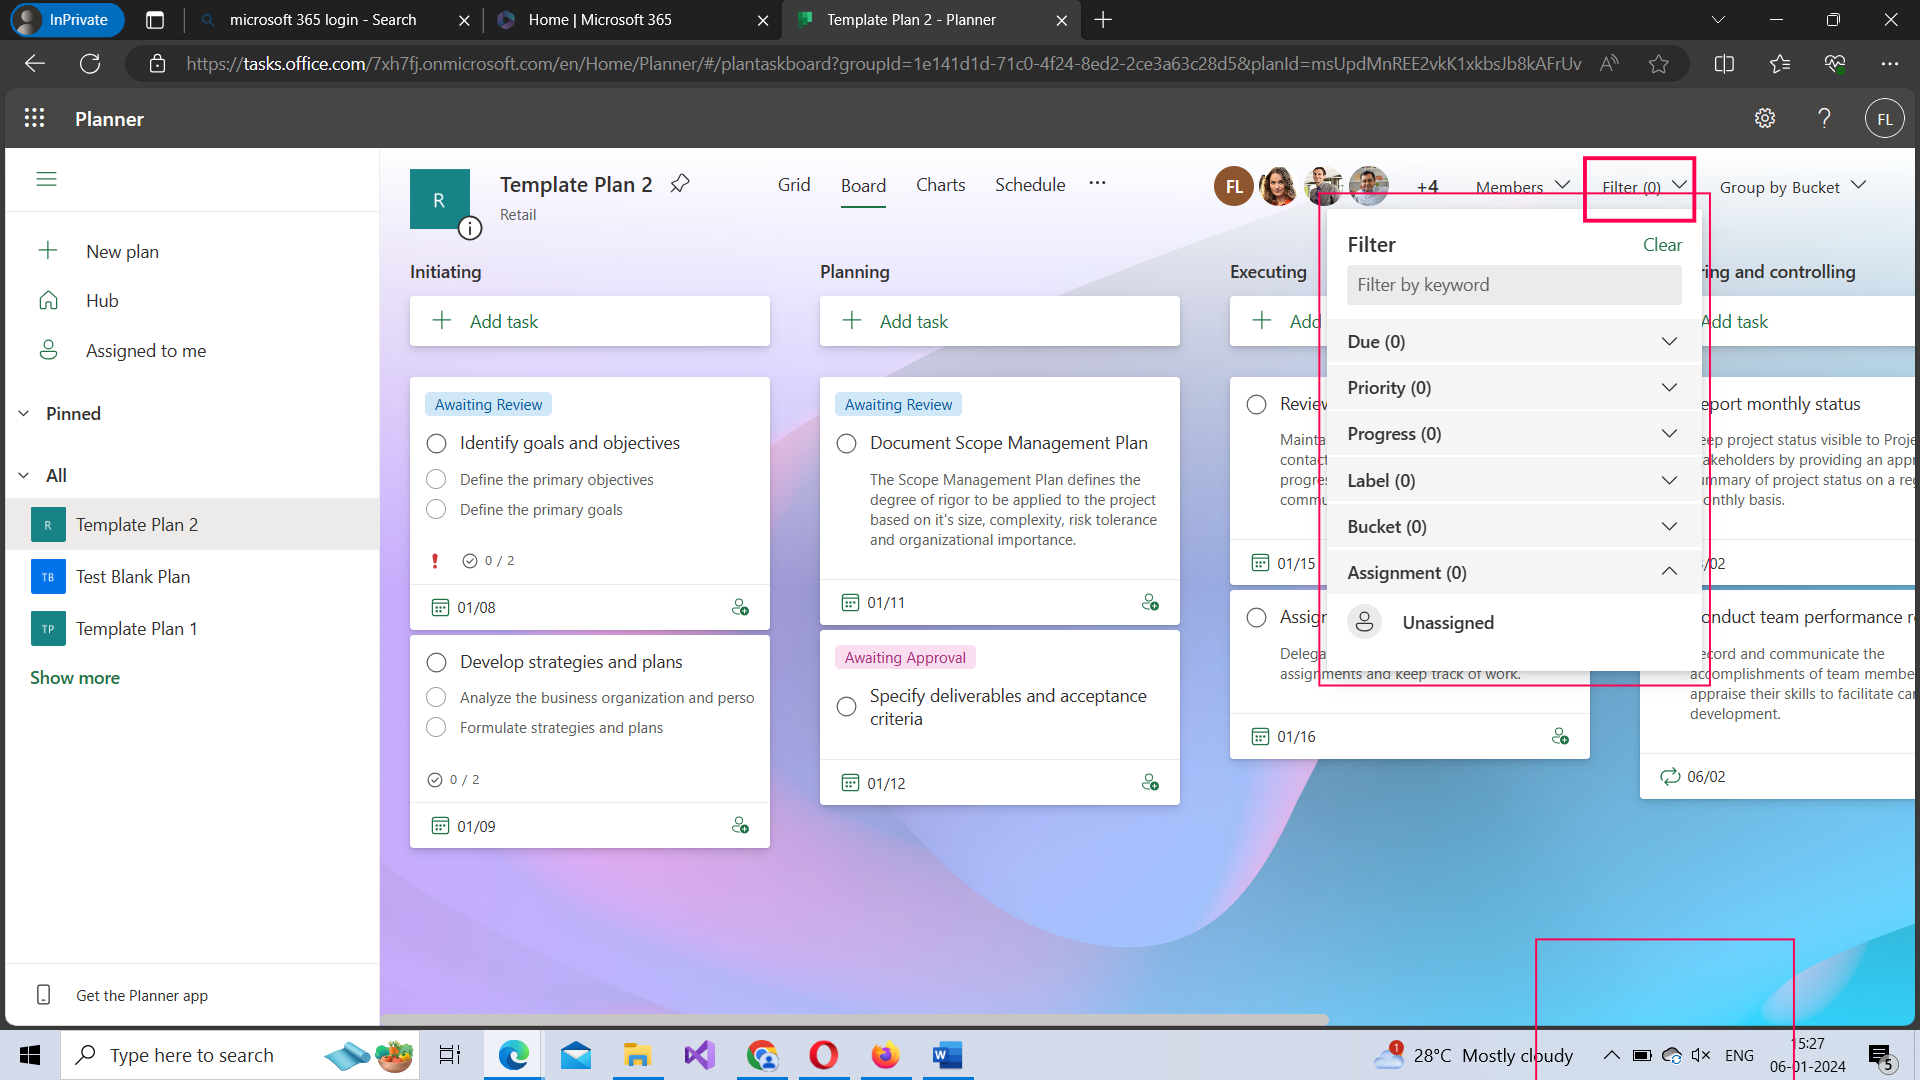Viewport: 1920px width, 1080px height.
Task: Open Microsoft Edge from the taskbar
Action: click(x=513, y=1055)
